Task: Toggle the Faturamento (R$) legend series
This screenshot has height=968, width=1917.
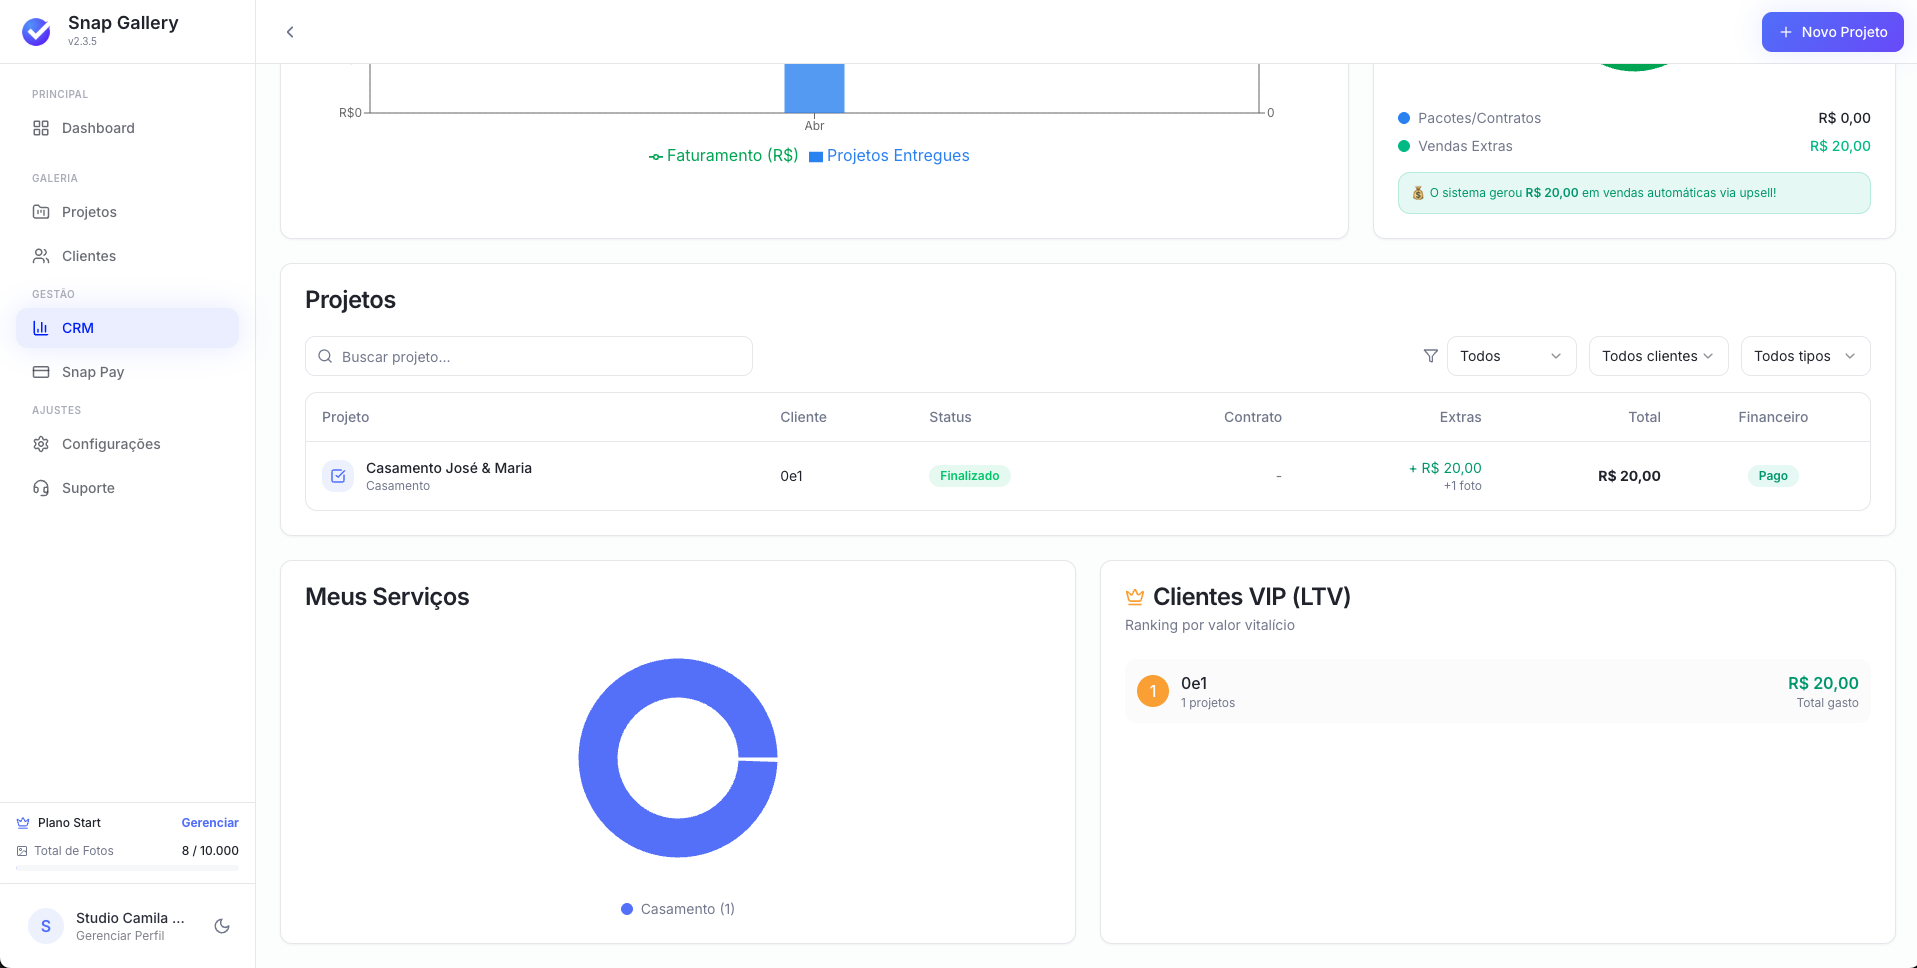Action: pyautogui.click(x=724, y=156)
